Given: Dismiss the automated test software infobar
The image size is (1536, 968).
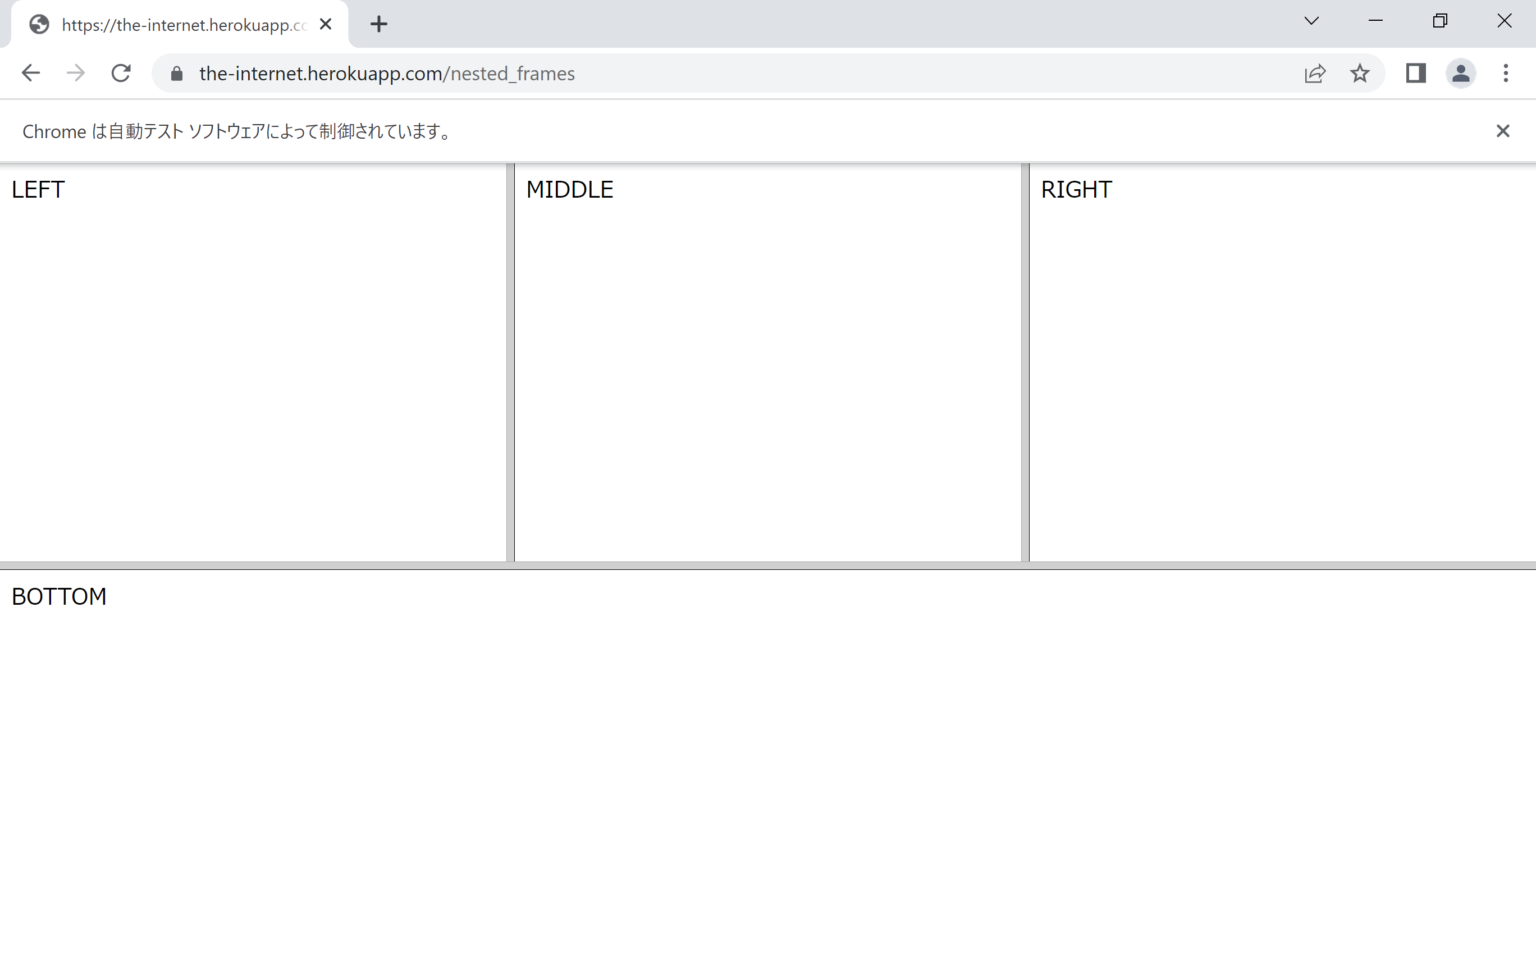Looking at the screenshot, I should click(1502, 131).
